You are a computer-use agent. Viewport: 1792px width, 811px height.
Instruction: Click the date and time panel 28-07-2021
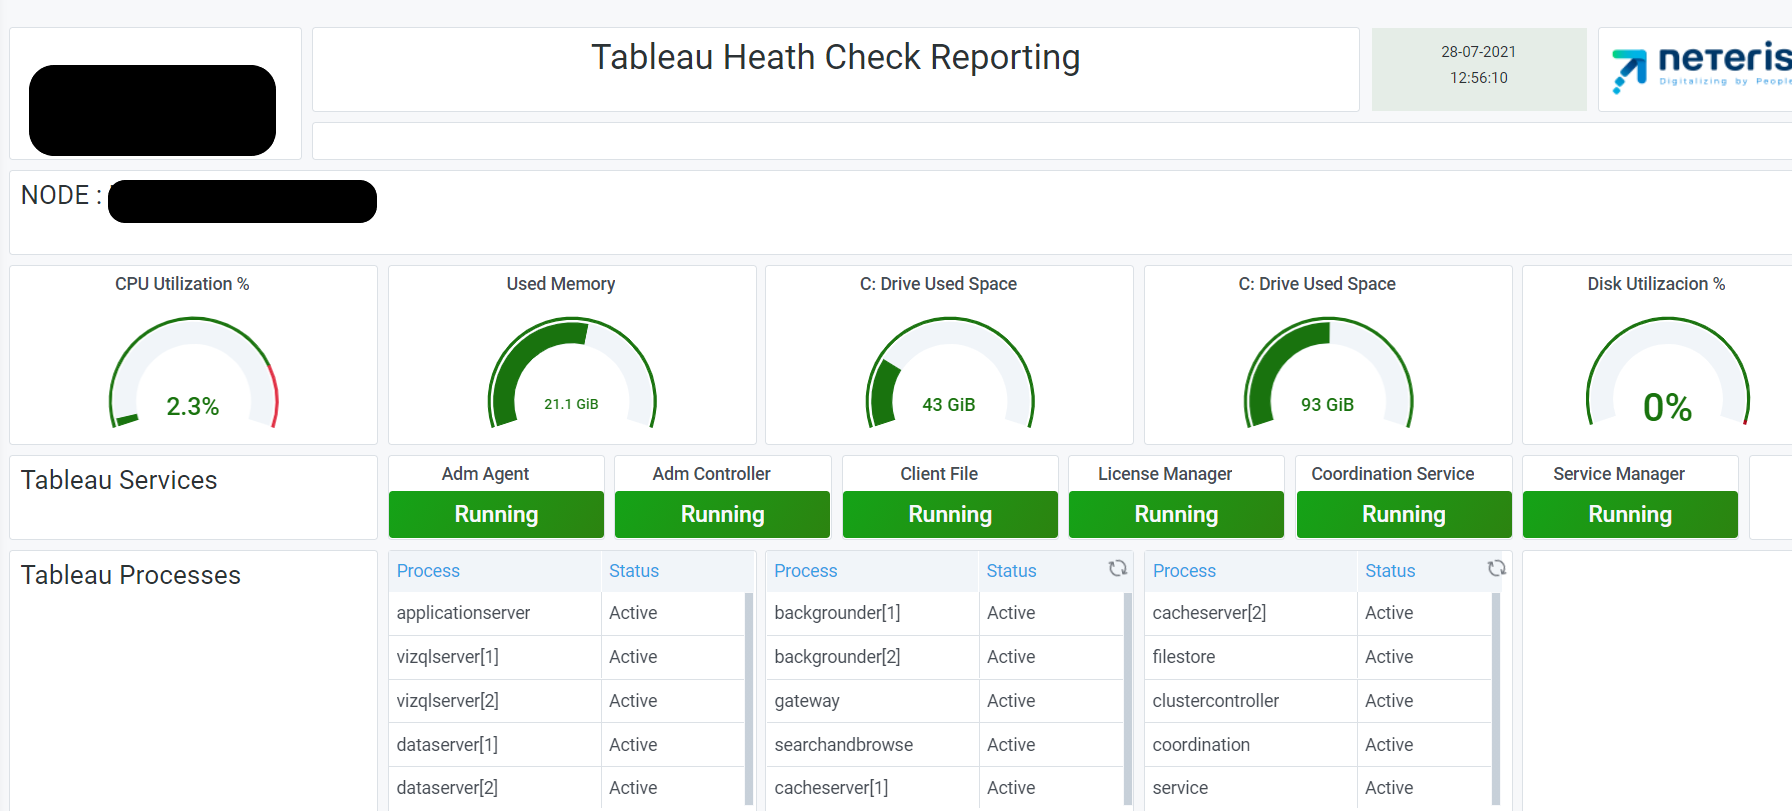(1479, 69)
